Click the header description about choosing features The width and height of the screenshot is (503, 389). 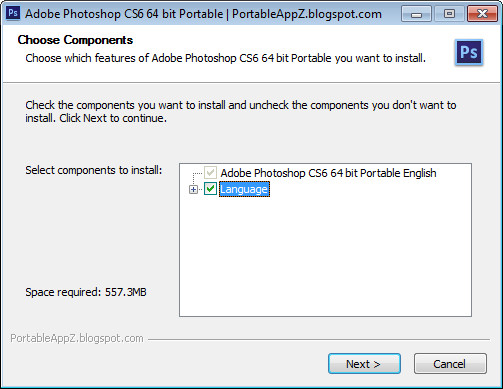point(226,58)
